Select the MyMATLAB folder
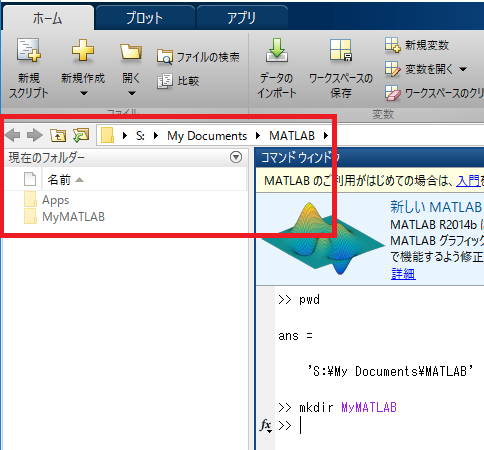Viewport: 484px width, 450px height. click(x=64, y=217)
